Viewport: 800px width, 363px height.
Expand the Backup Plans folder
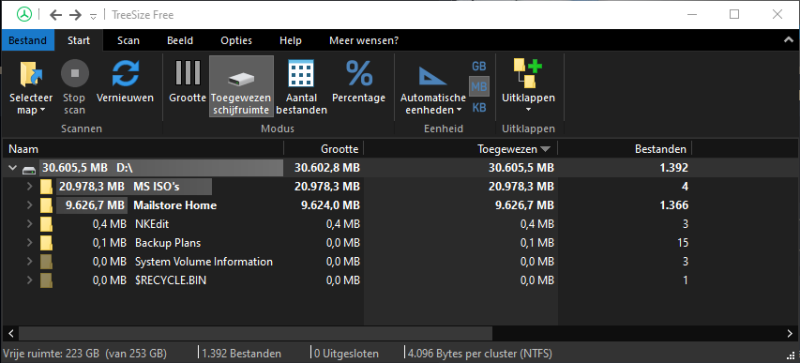(29, 243)
